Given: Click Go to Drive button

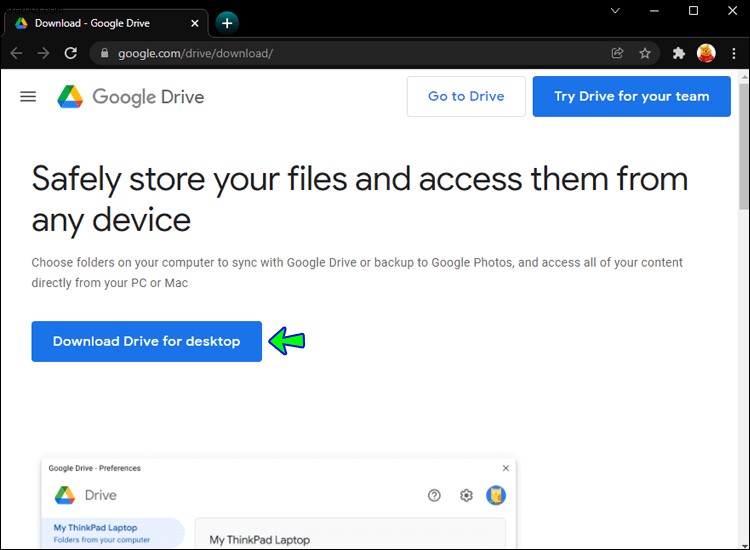Looking at the screenshot, I should pos(466,96).
